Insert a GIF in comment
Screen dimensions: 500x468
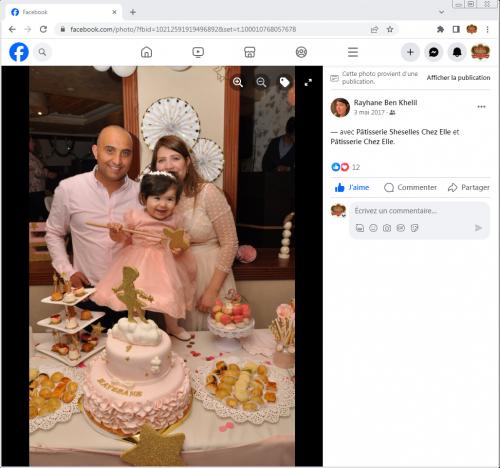401,228
